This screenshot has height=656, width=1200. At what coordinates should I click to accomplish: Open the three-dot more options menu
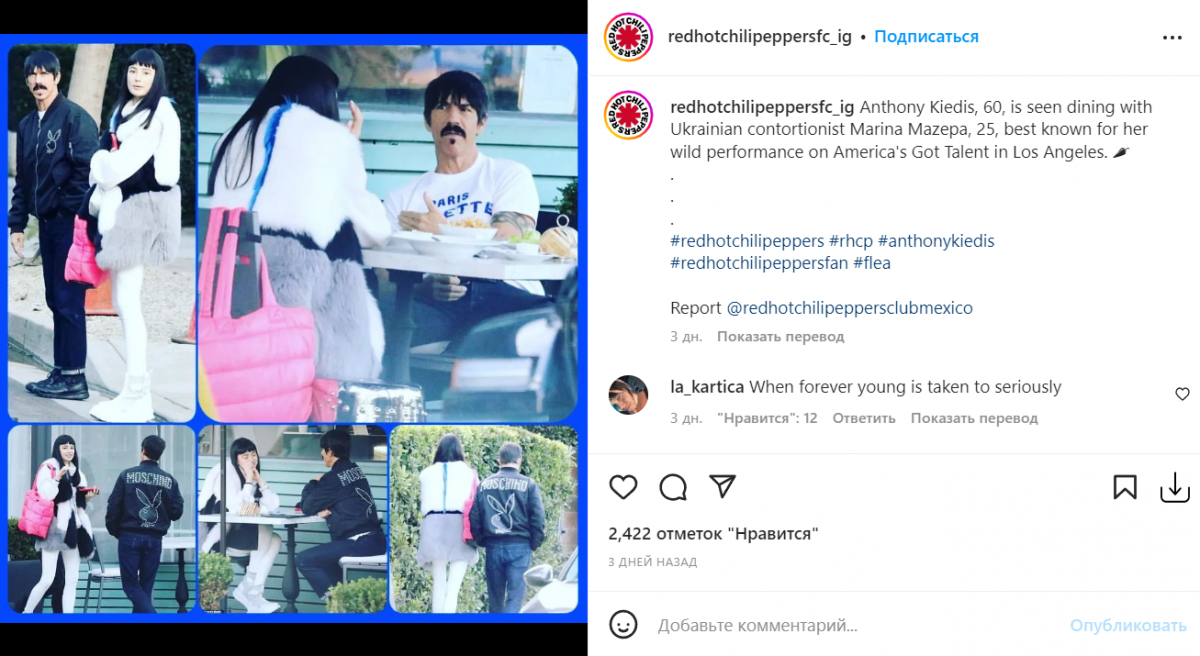click(x=1172, y=37)
